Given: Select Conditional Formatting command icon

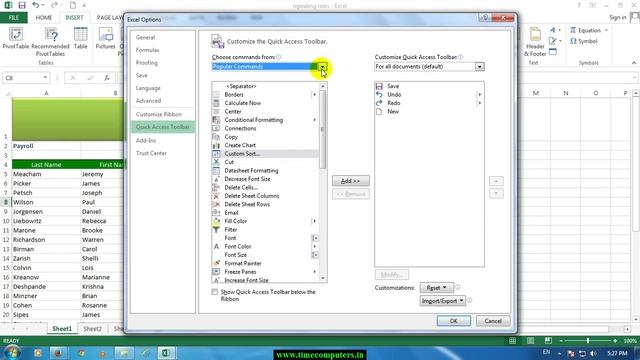Looking at the screenshot, I should coord(216,120).
